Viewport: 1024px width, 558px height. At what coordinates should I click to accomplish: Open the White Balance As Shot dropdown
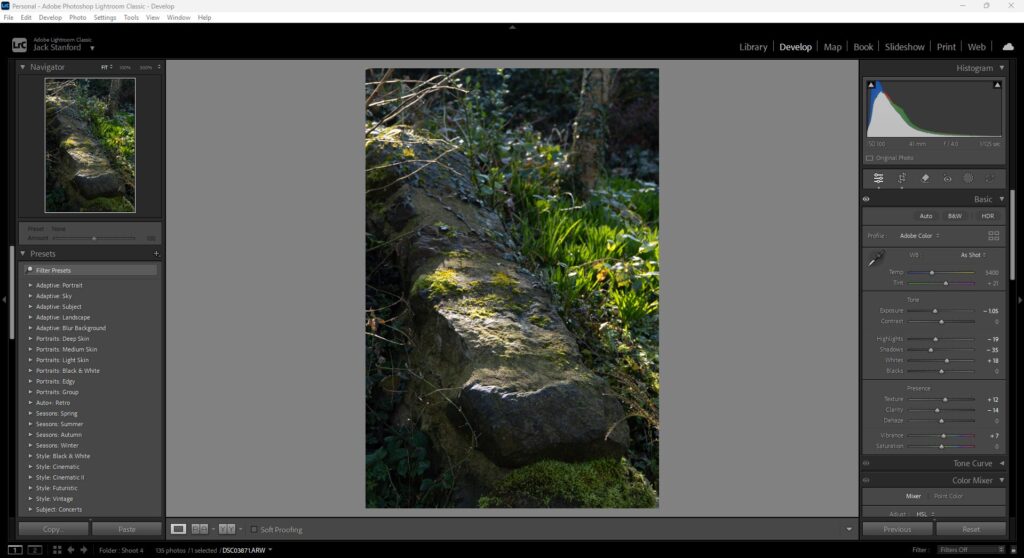point(972,255)
